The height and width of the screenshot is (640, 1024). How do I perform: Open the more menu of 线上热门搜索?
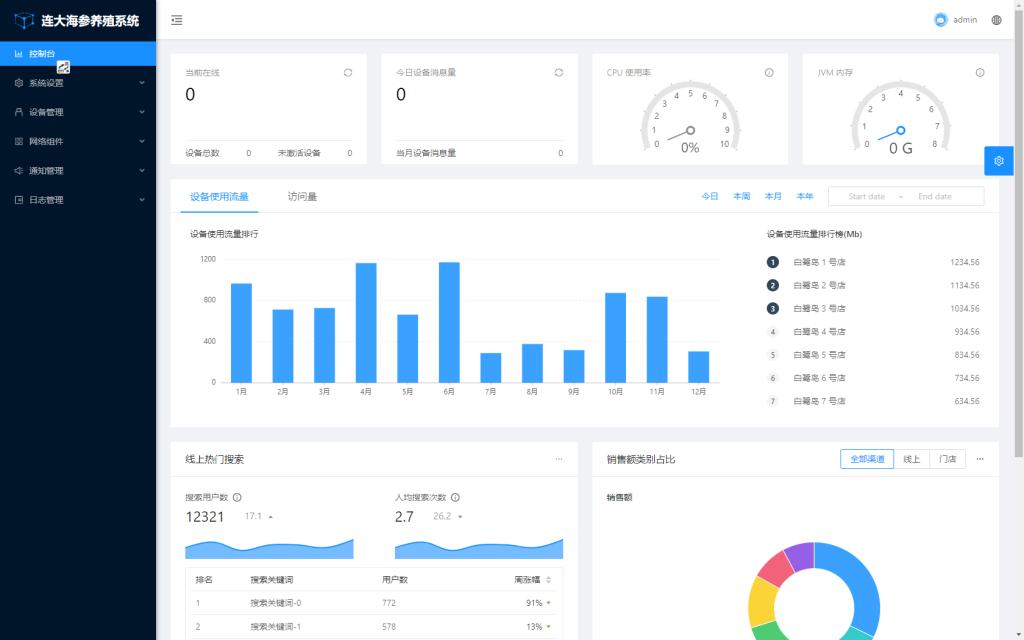pos(559,459)
